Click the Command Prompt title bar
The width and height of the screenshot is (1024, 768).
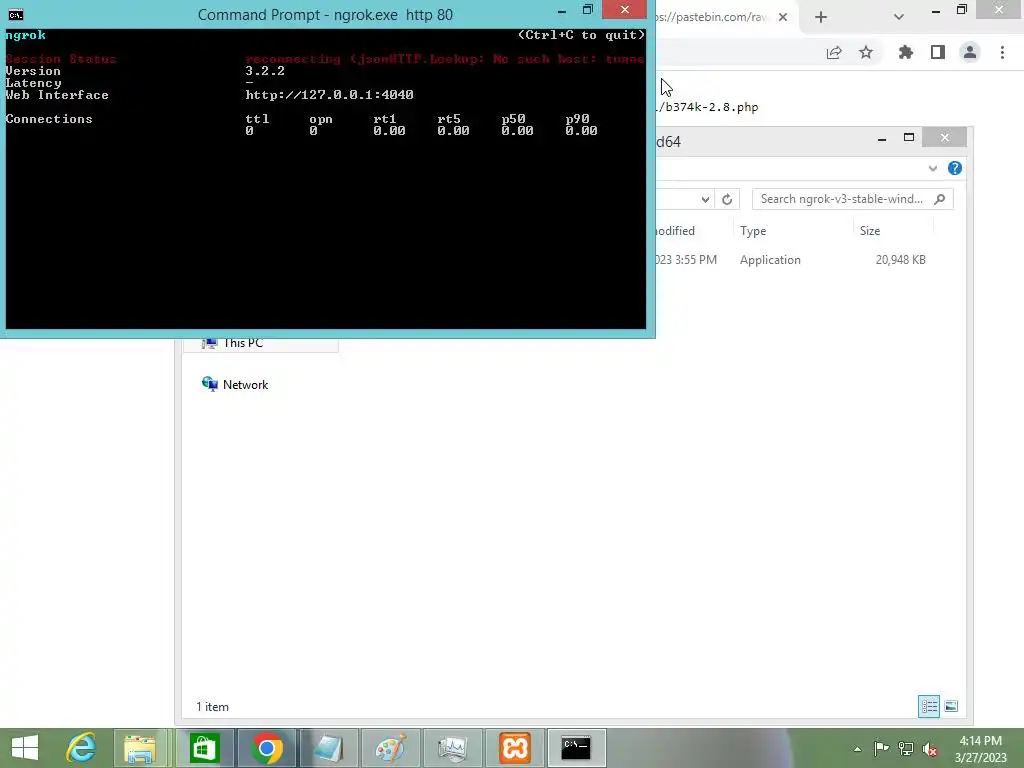coord(325,14)
